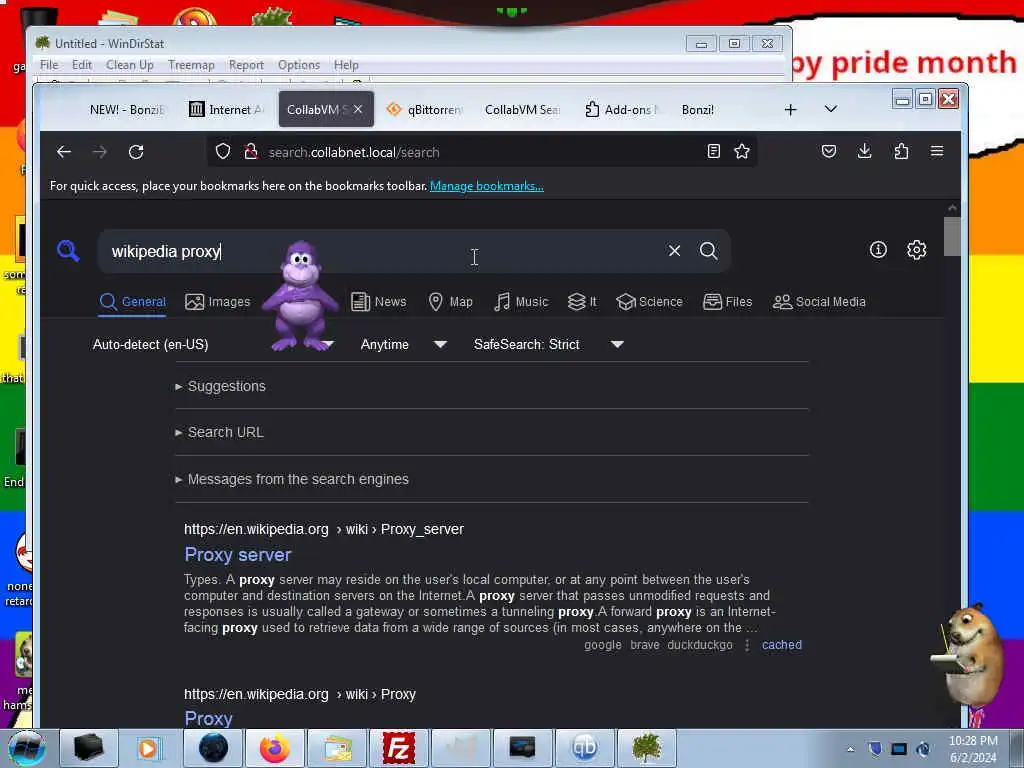Click the blue search logo beside the query box
The image size is (1024, 768).
click(x=68, y=251)
